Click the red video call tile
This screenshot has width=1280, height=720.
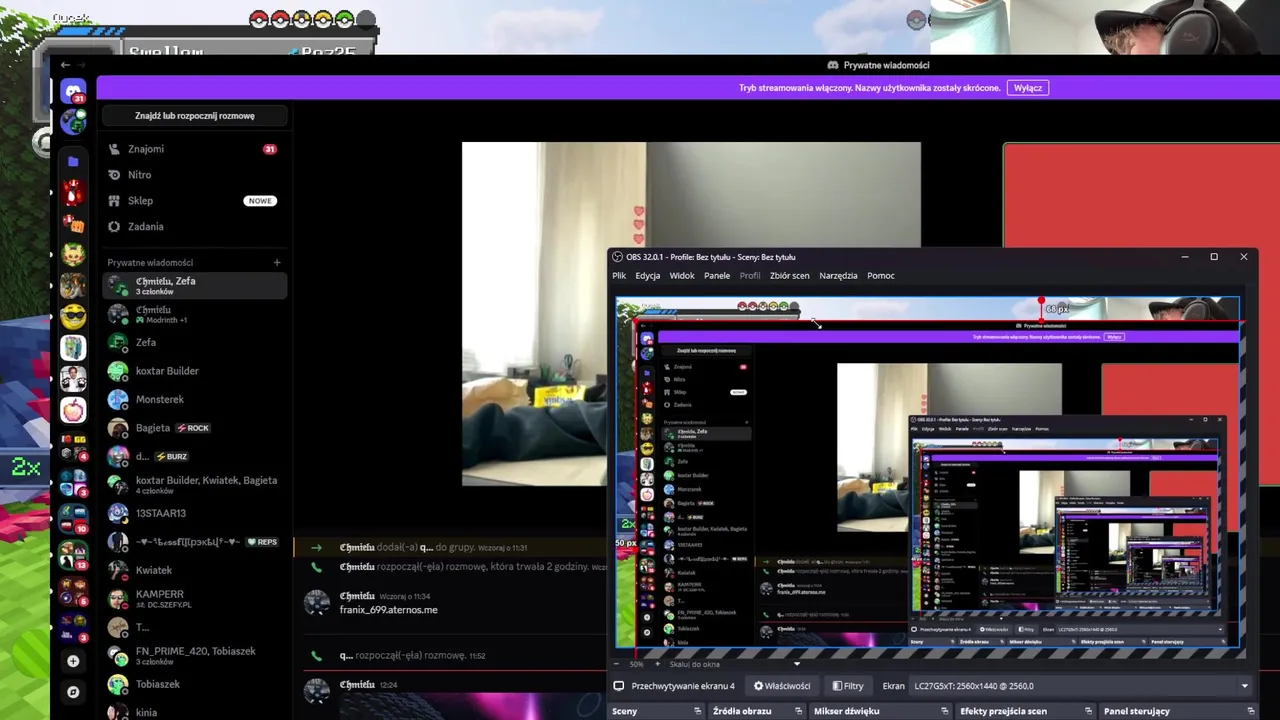1141,197
